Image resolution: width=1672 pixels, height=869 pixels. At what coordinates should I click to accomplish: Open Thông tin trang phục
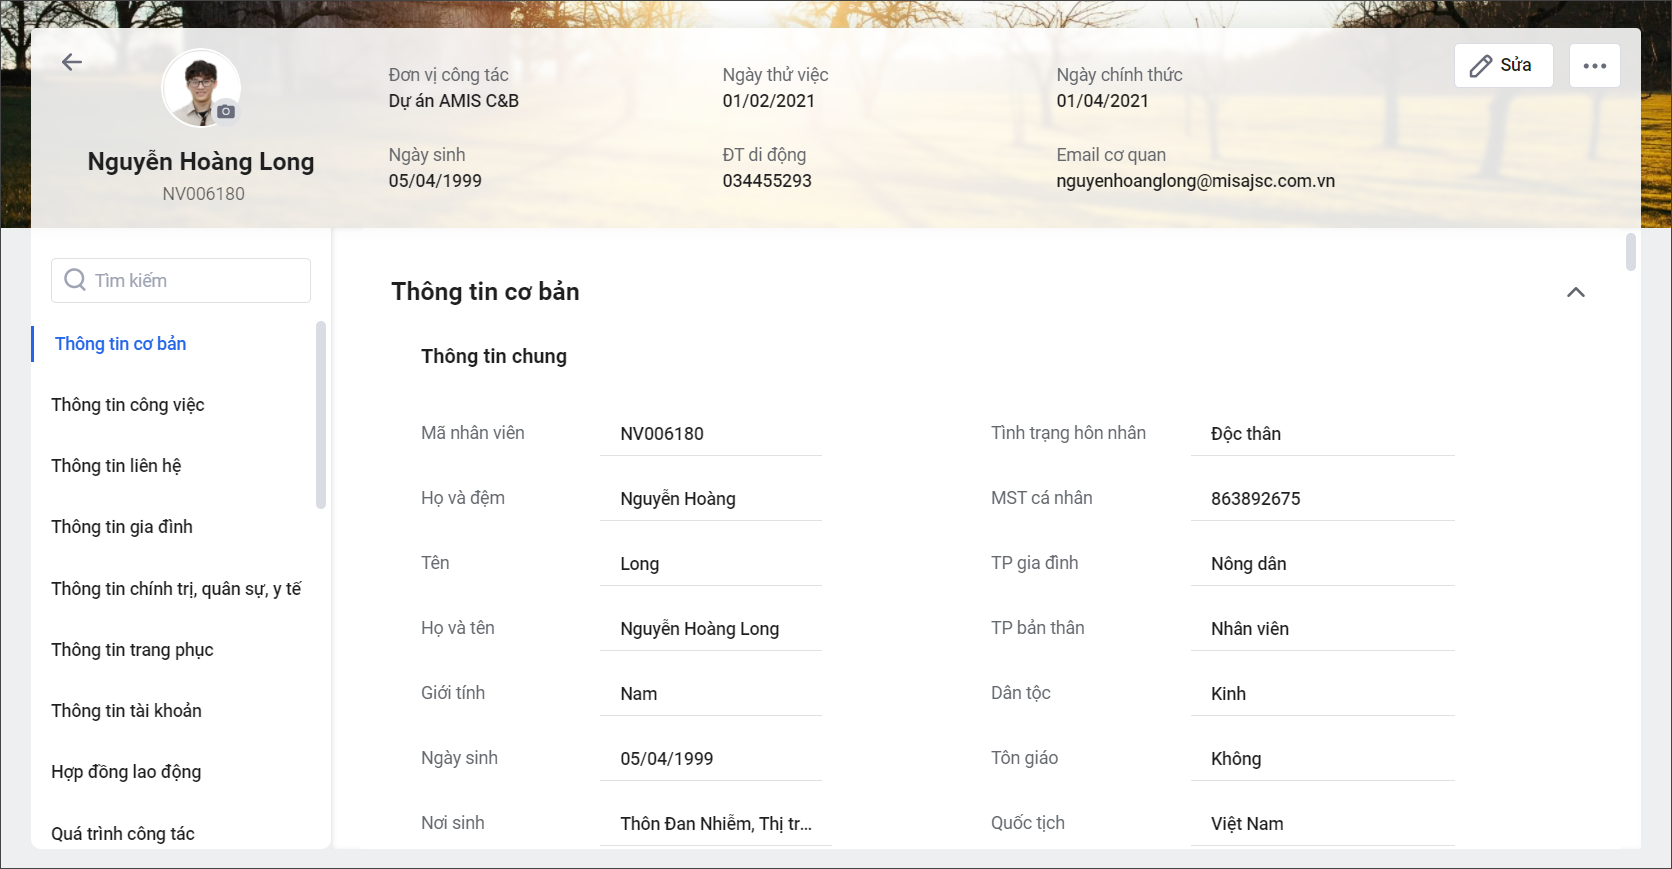point(132,650)
